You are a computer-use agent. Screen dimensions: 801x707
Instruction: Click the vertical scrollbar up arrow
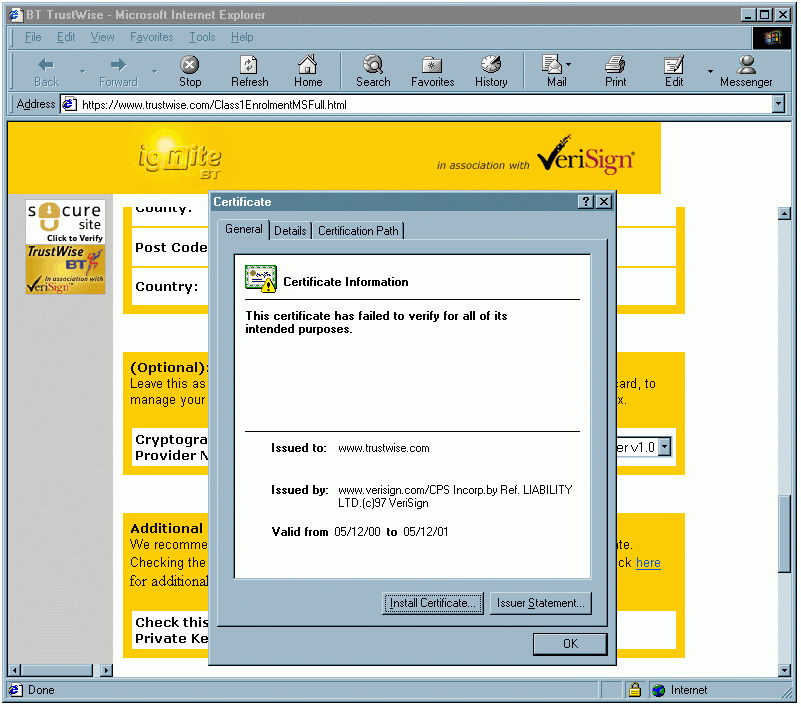(x=785, y=214)
